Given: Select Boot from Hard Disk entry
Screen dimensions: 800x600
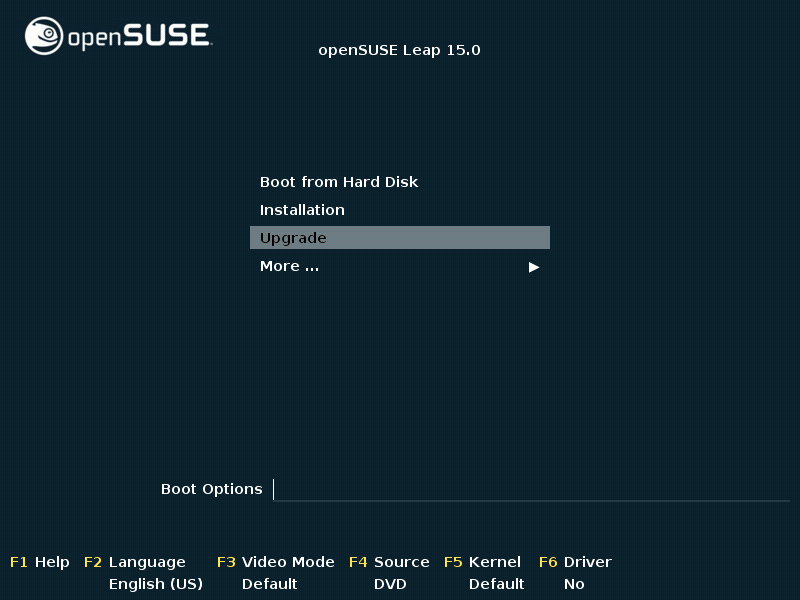Looking at the screenshot, I should click(339, 182).
